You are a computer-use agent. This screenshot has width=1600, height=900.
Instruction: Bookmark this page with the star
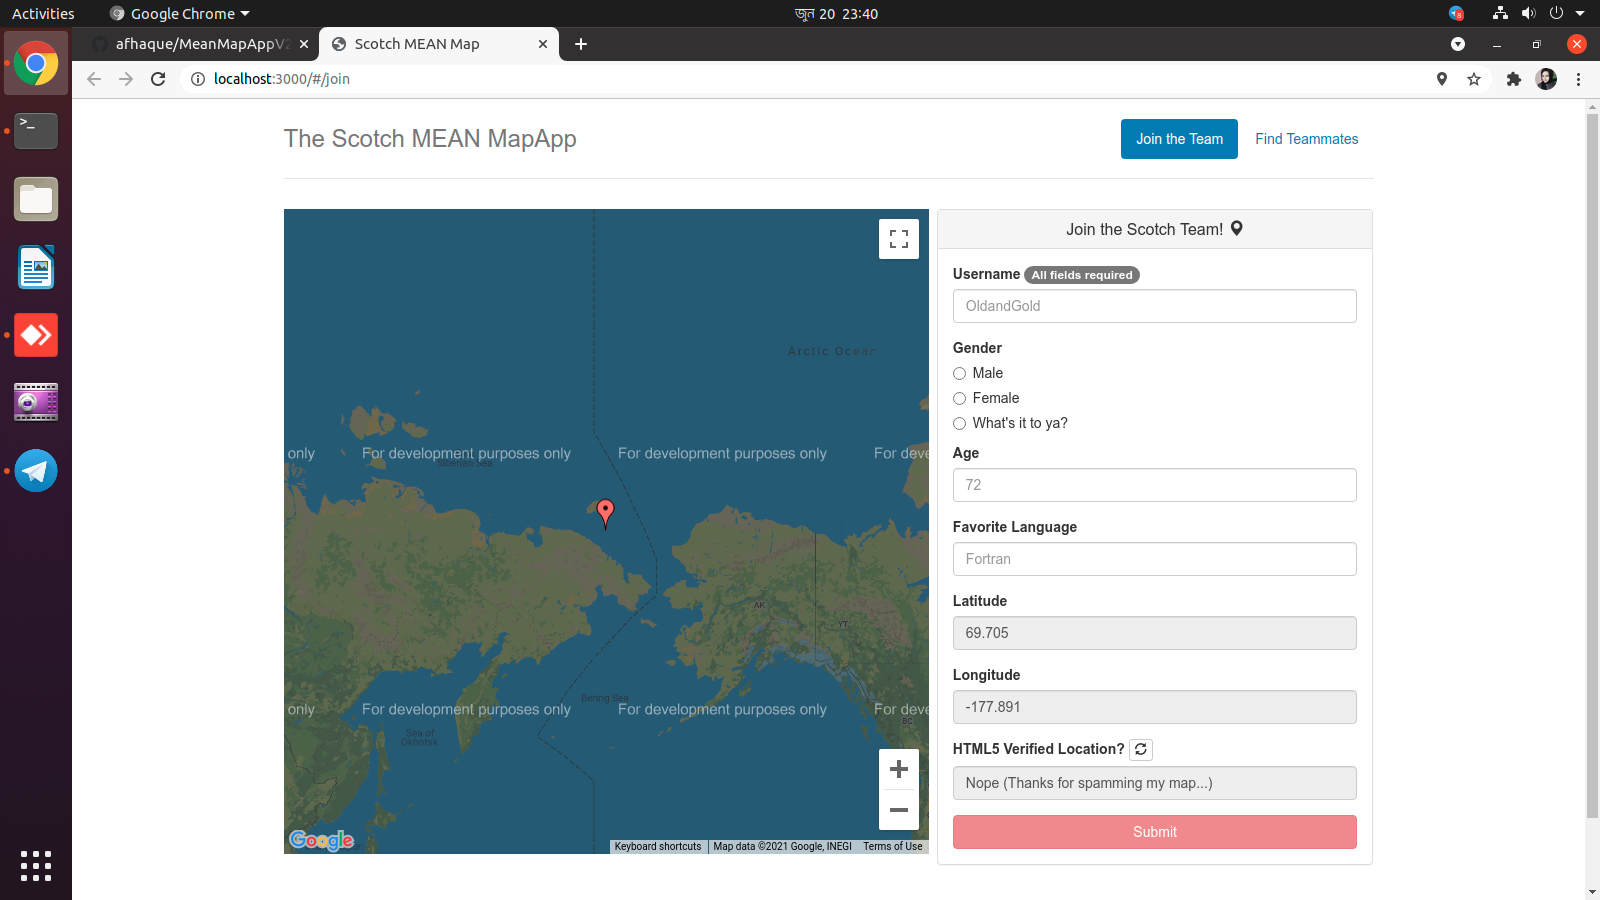[x=1474, y=79]
